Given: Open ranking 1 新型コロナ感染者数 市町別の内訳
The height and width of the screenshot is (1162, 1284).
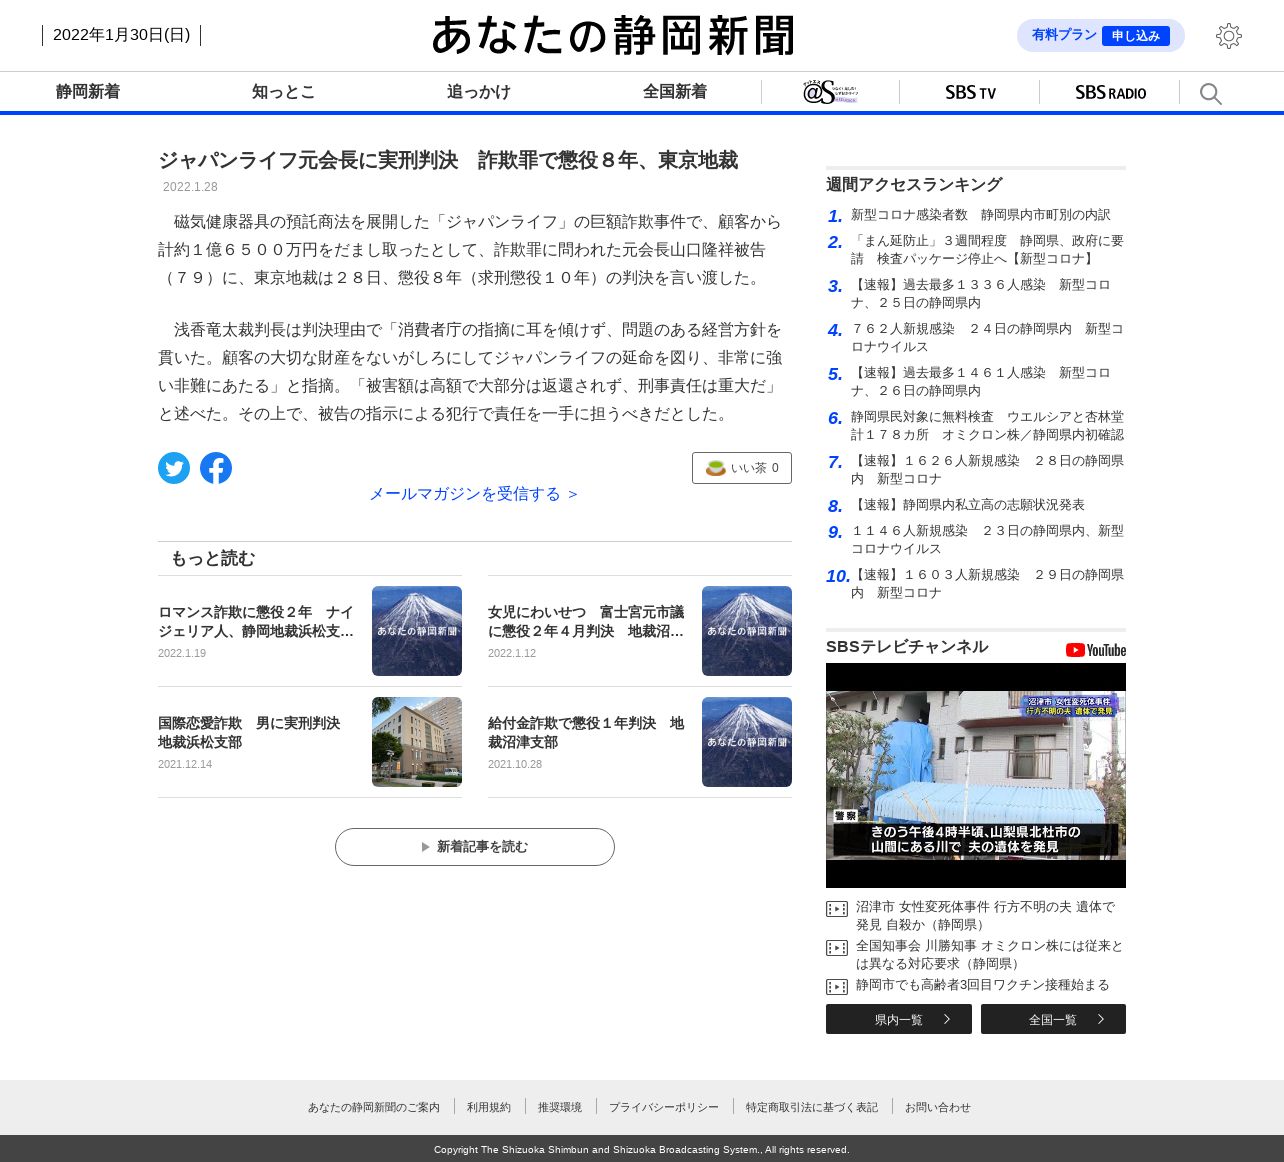Looking at the screenshot, I should pos(980,215).
